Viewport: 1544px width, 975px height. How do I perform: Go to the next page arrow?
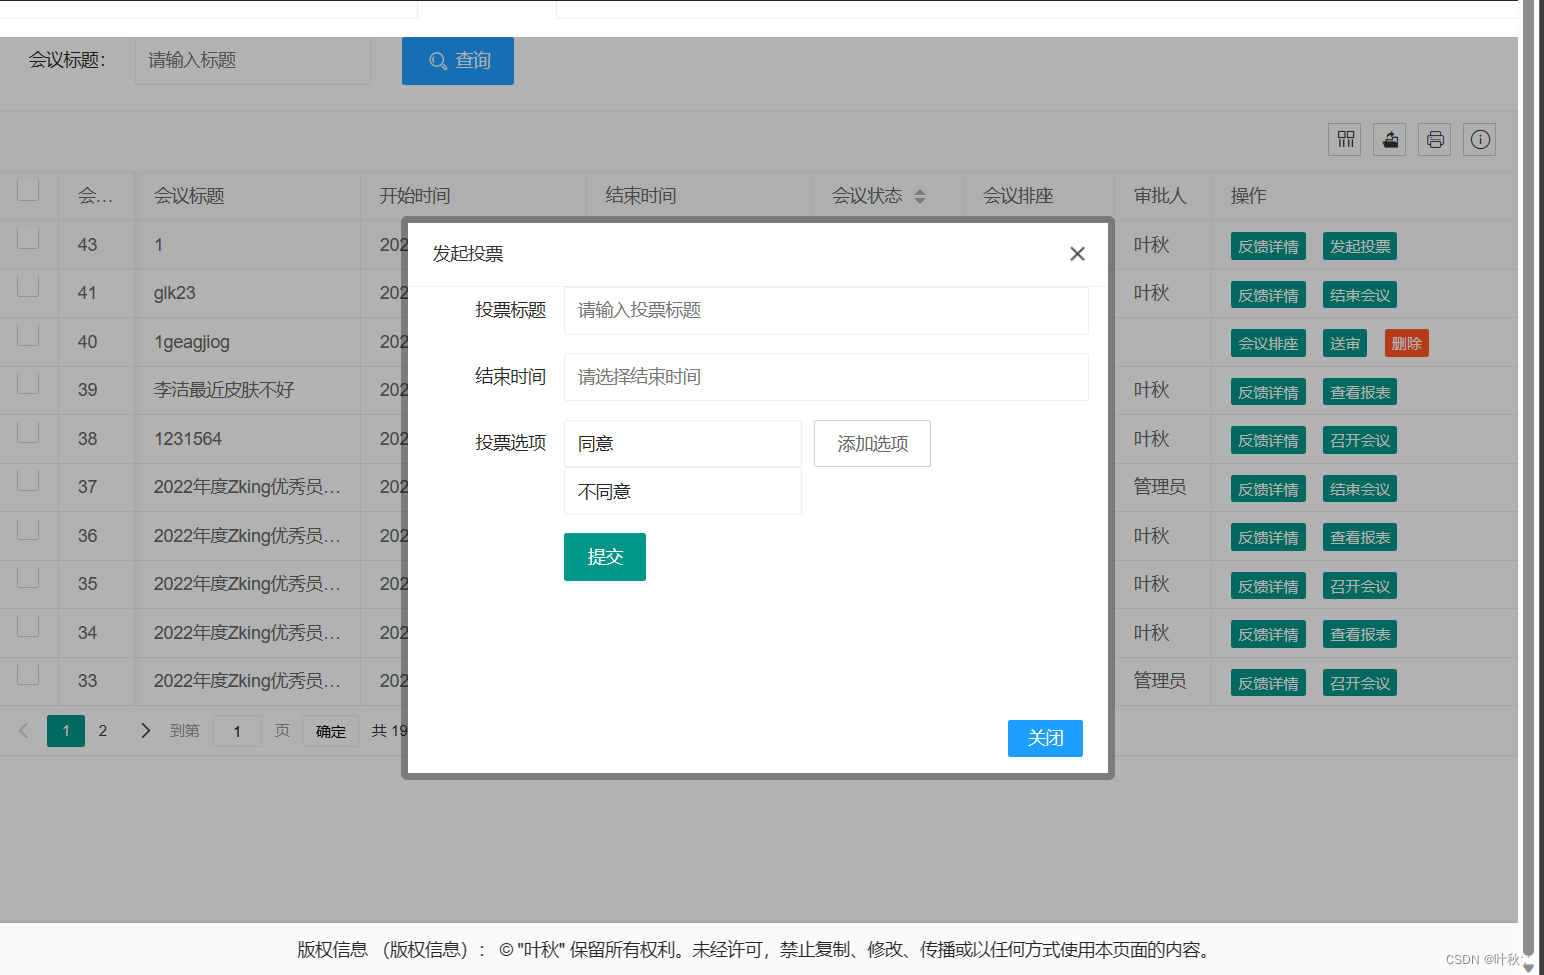click(x=145, y=731)
